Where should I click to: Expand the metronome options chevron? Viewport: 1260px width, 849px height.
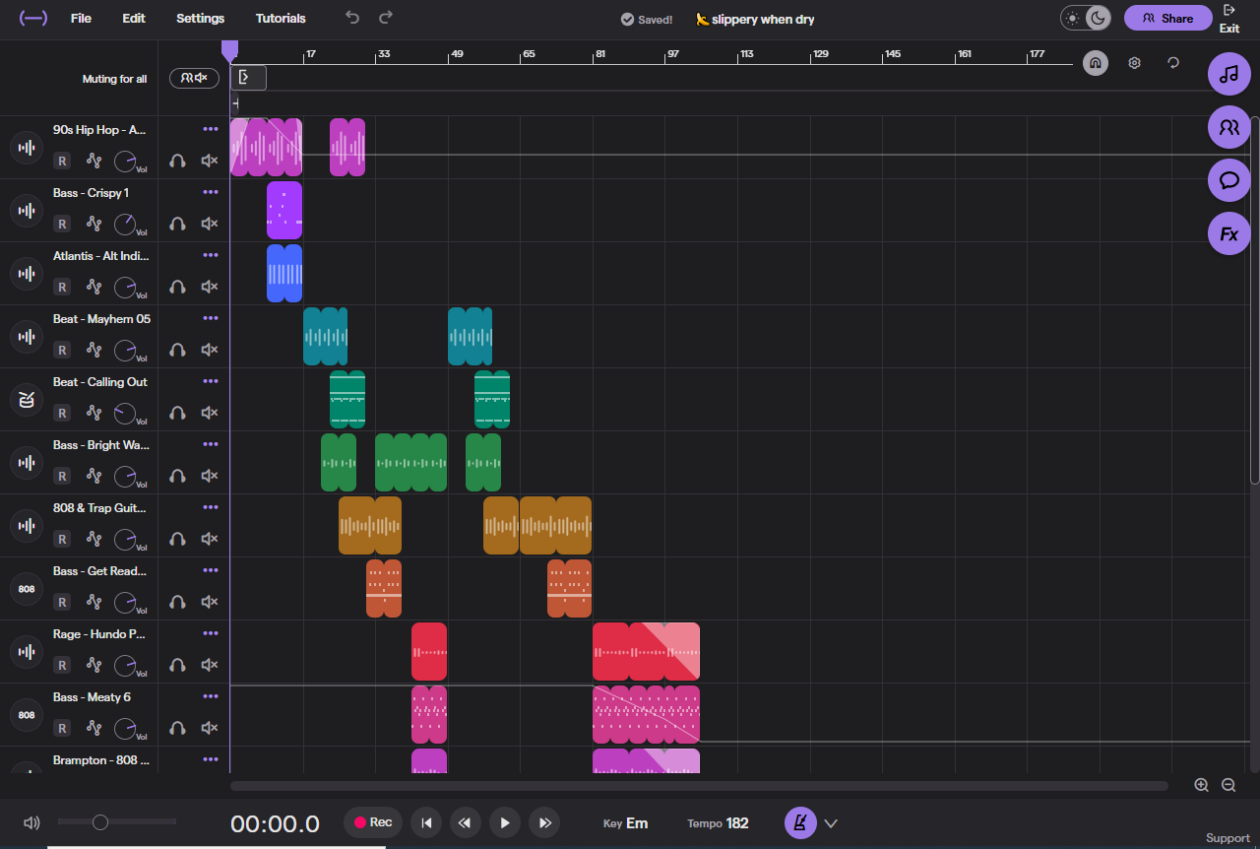point(830,823)
